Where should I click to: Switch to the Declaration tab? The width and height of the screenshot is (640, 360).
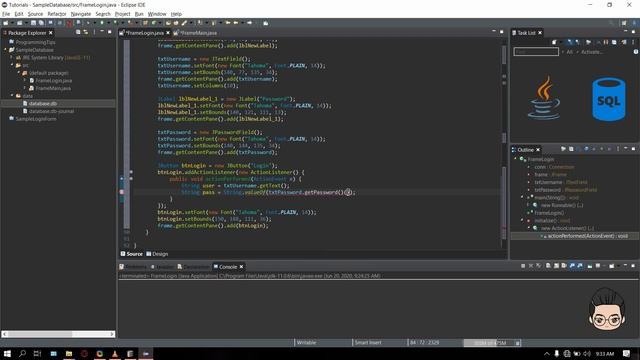193,267
